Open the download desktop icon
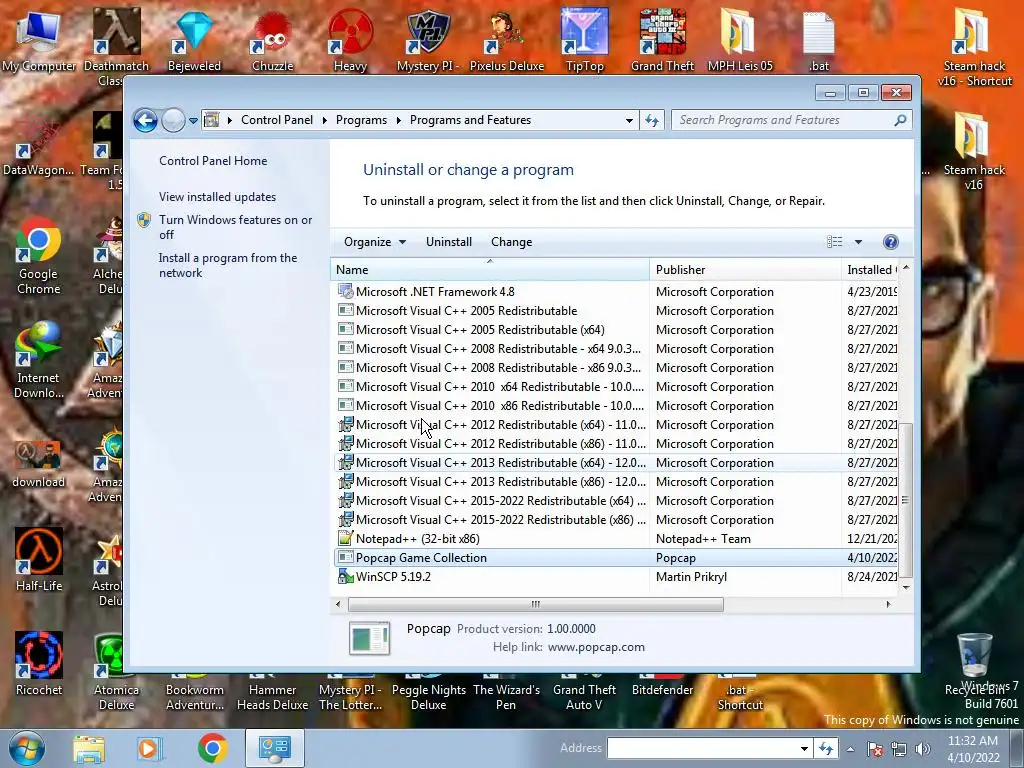The image size is (1024, 768). click(39, 464)
